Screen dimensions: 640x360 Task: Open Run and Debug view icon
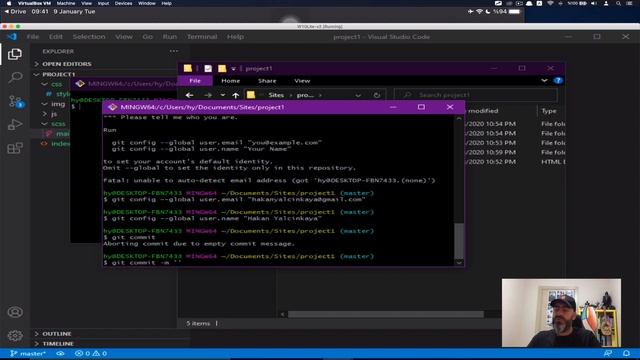[15, 124]
